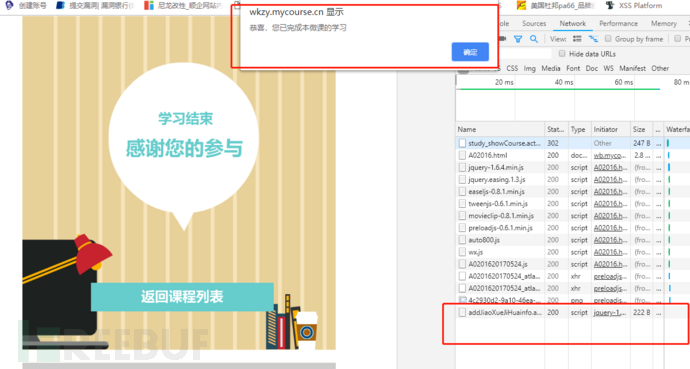This screenshot has width=690, height=369.
Task: Select large request rows view icon
Action: (577, 39)
